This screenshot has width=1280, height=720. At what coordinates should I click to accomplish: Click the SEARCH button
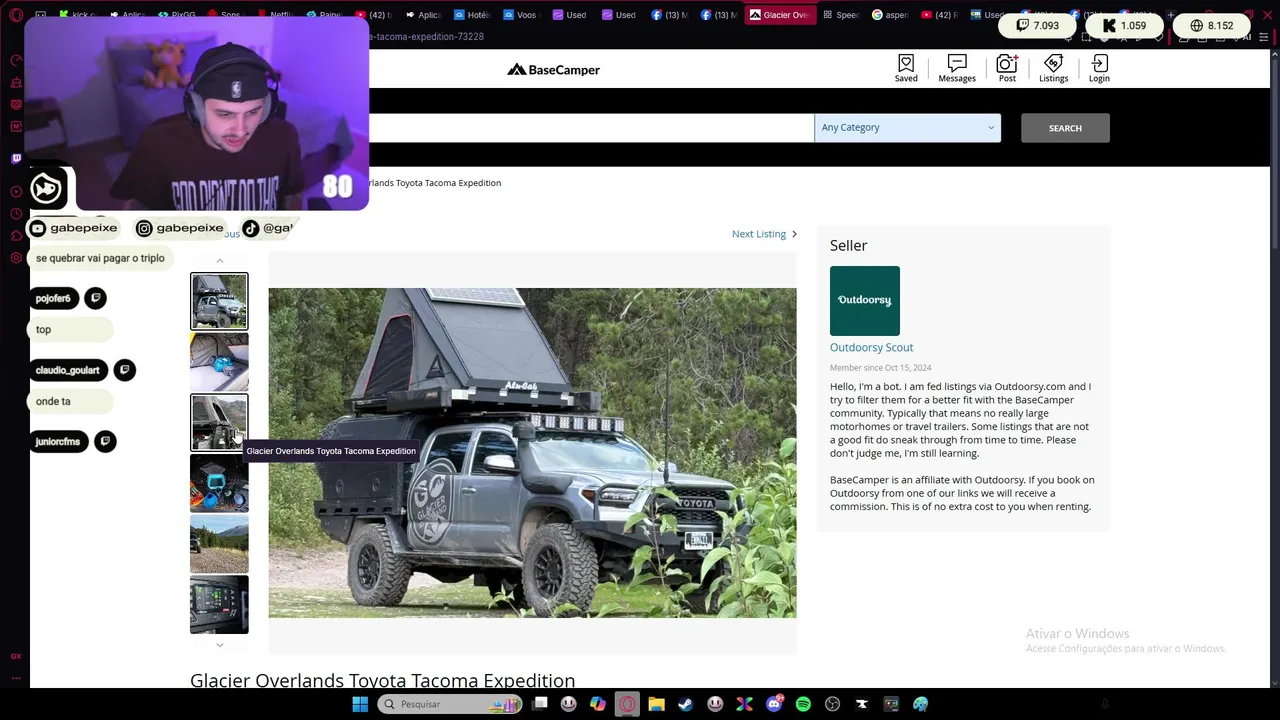pyautogui.click(x=1065, y=128)
